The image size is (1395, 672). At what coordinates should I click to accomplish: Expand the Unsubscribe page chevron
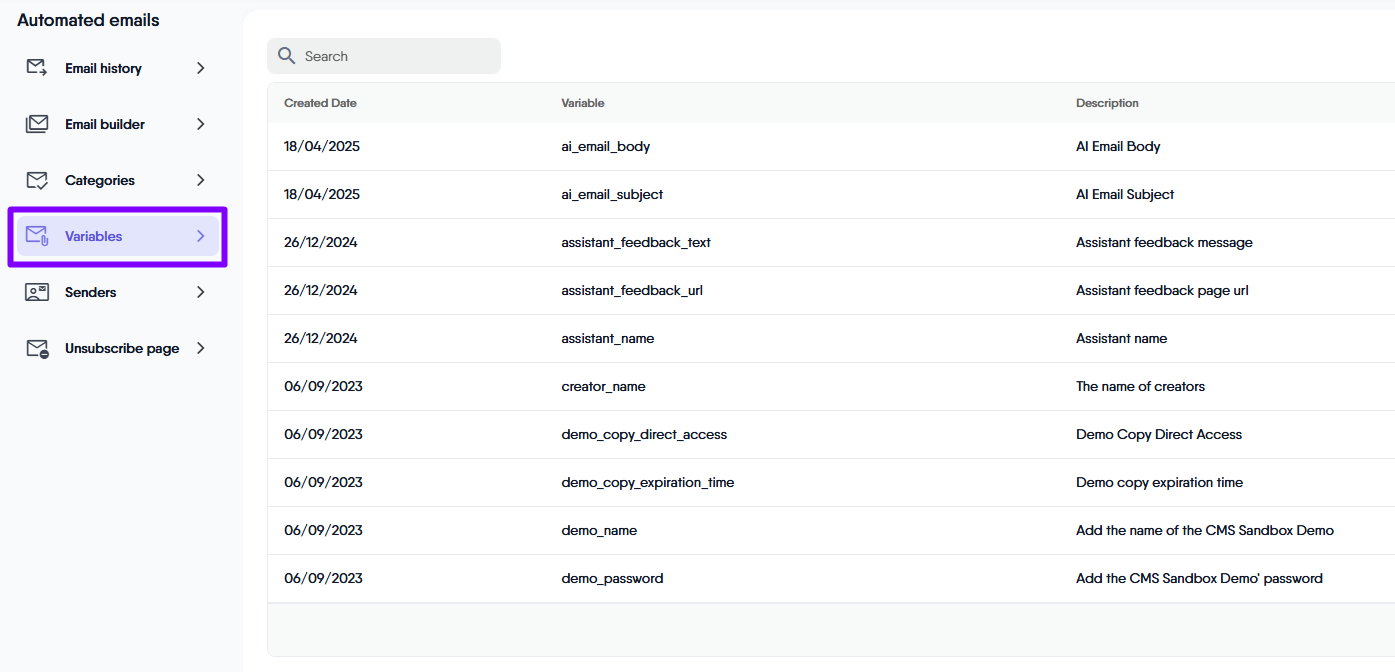point(200,348)
